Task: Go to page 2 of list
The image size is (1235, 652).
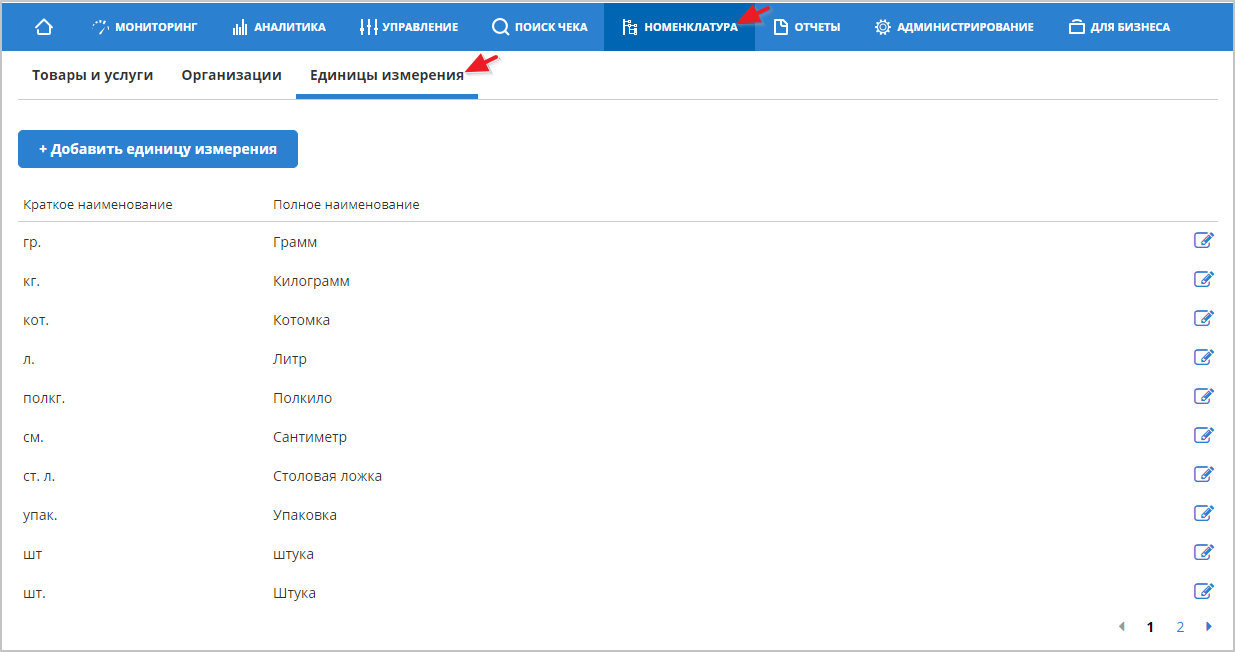Action: click(1180, 627)
